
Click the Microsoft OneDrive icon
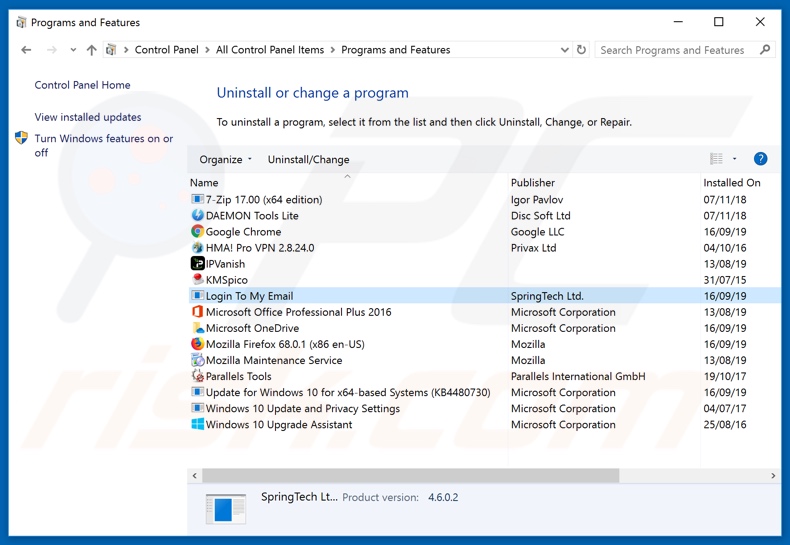[198, 328]
